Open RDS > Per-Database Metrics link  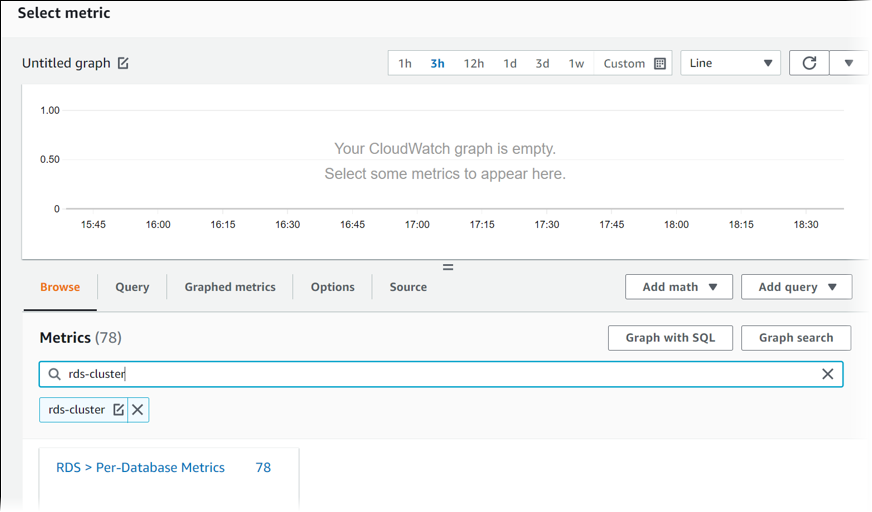pyautogui.click(x=140, y=467)
